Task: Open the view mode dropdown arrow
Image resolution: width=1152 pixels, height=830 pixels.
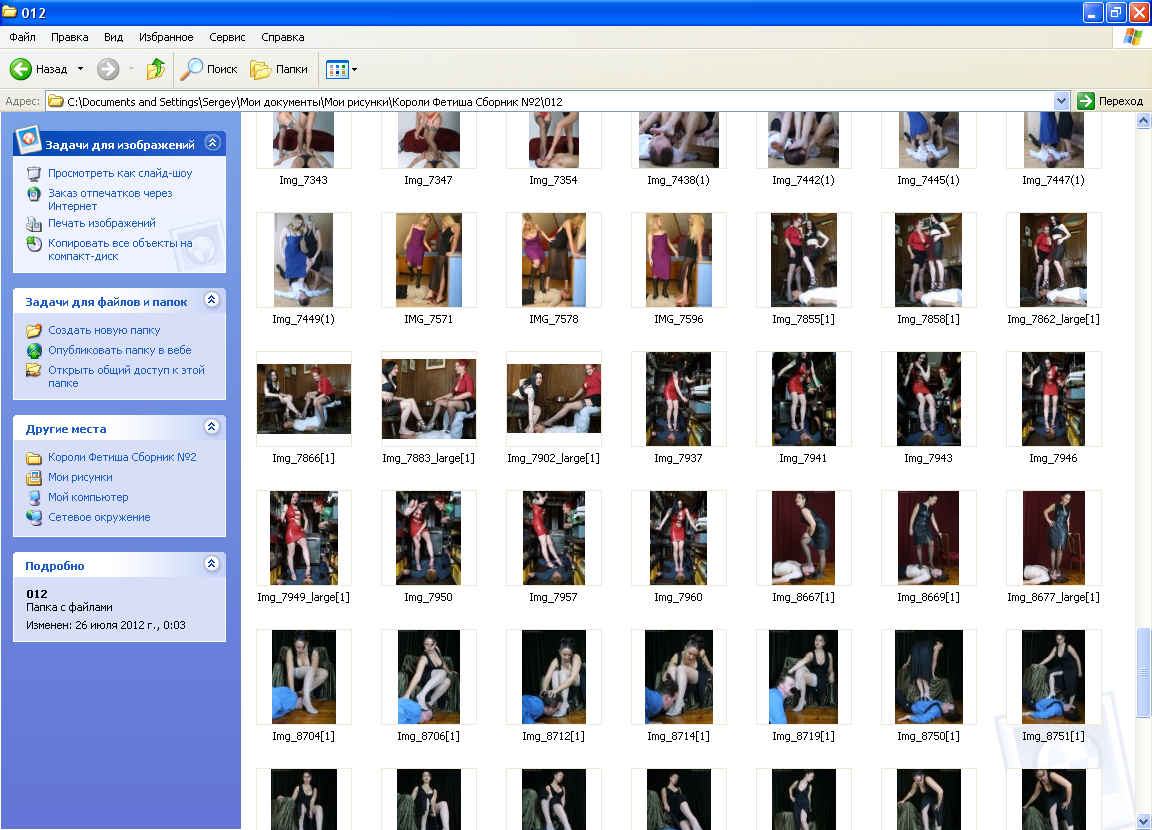Action: point(354,70)
